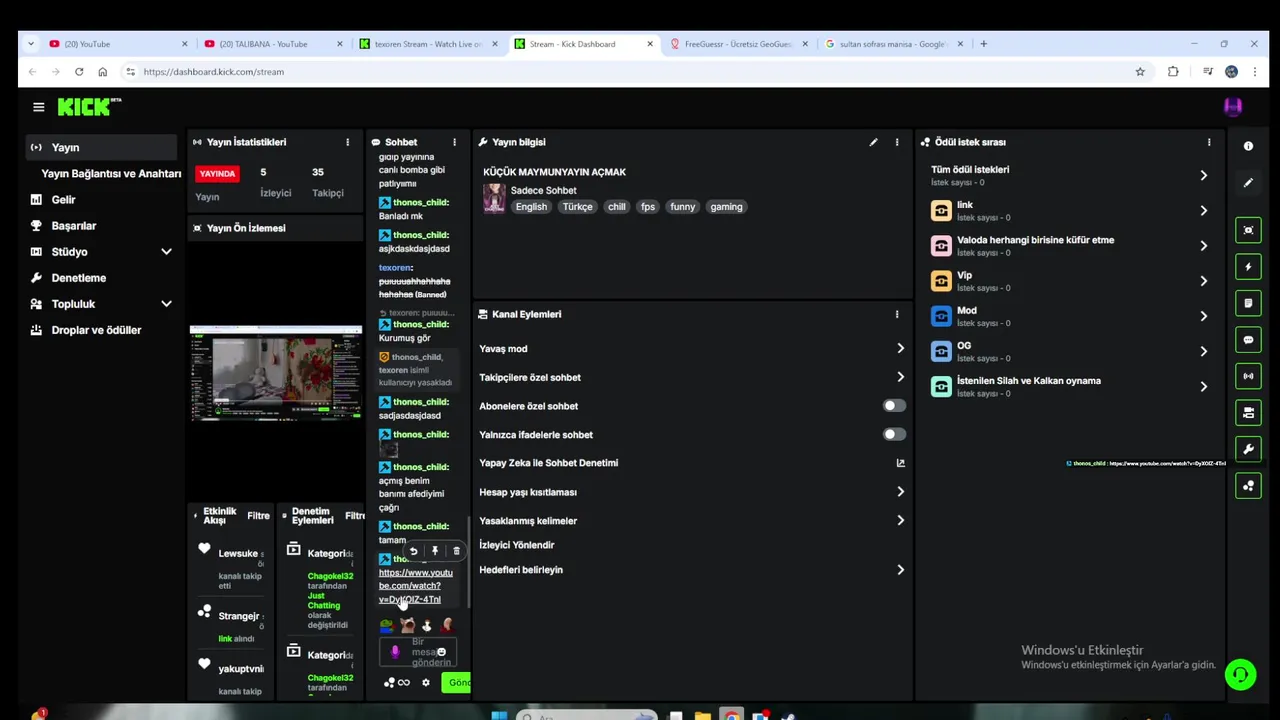Screen dimensions: 1280x720
Task: Open the Yayın bilgisi three-dot menu
Action: tap(897, 142)
